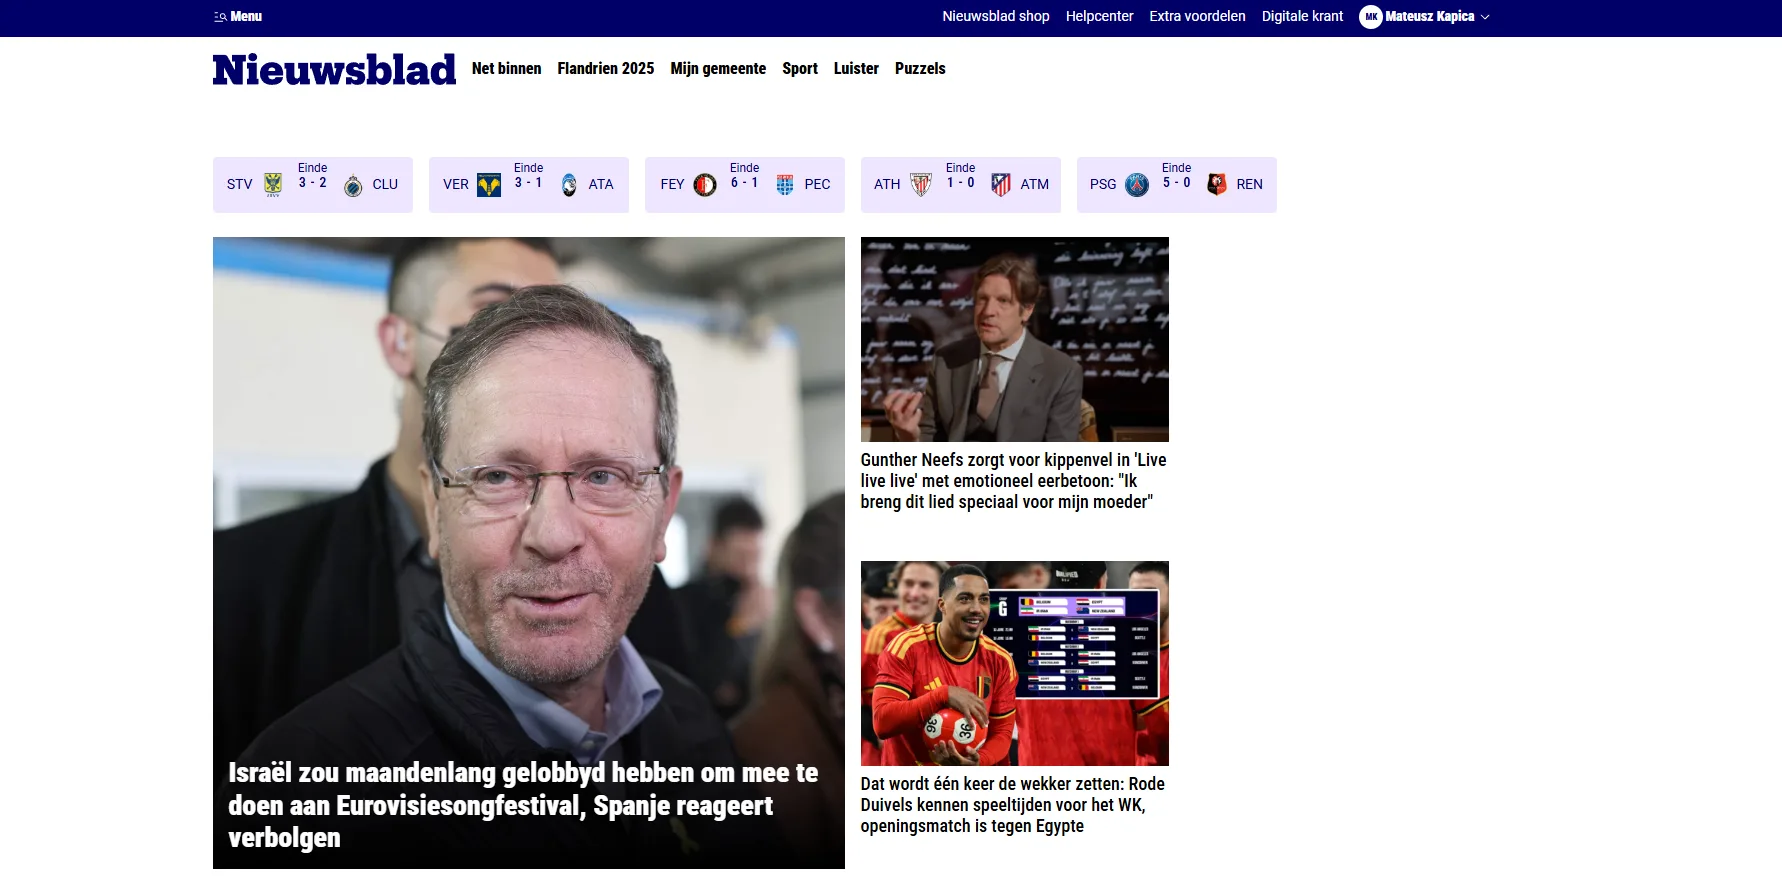The width and height of the screenshot is (1782, 878).
Task: Click the MK user avatar icon
Action: (x=1371, y=17)
